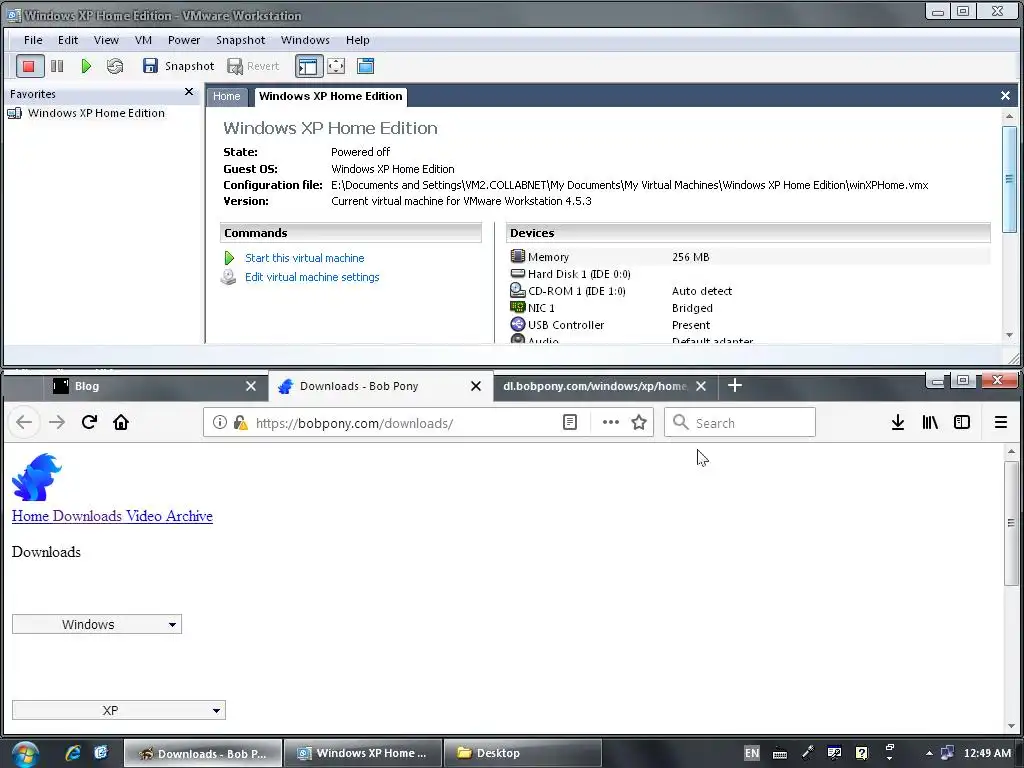
Task: Click Start this virtual machine link
Action: [304, 258]
